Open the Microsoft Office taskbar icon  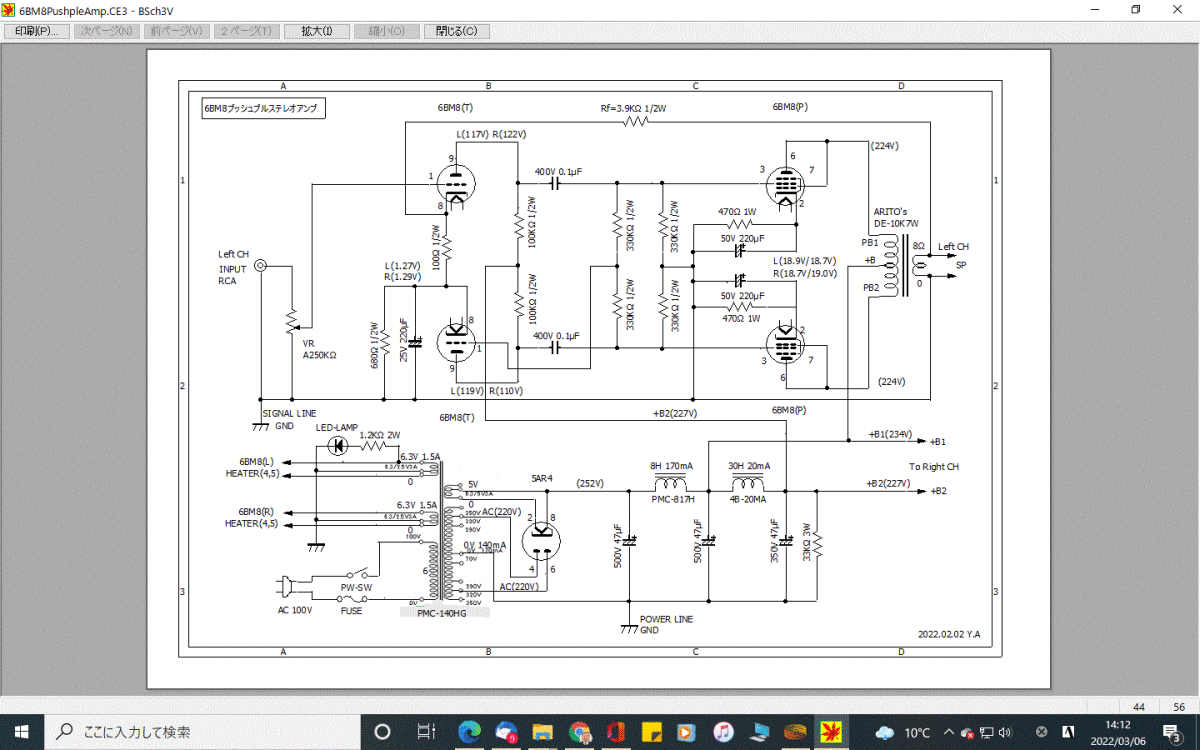616,732
